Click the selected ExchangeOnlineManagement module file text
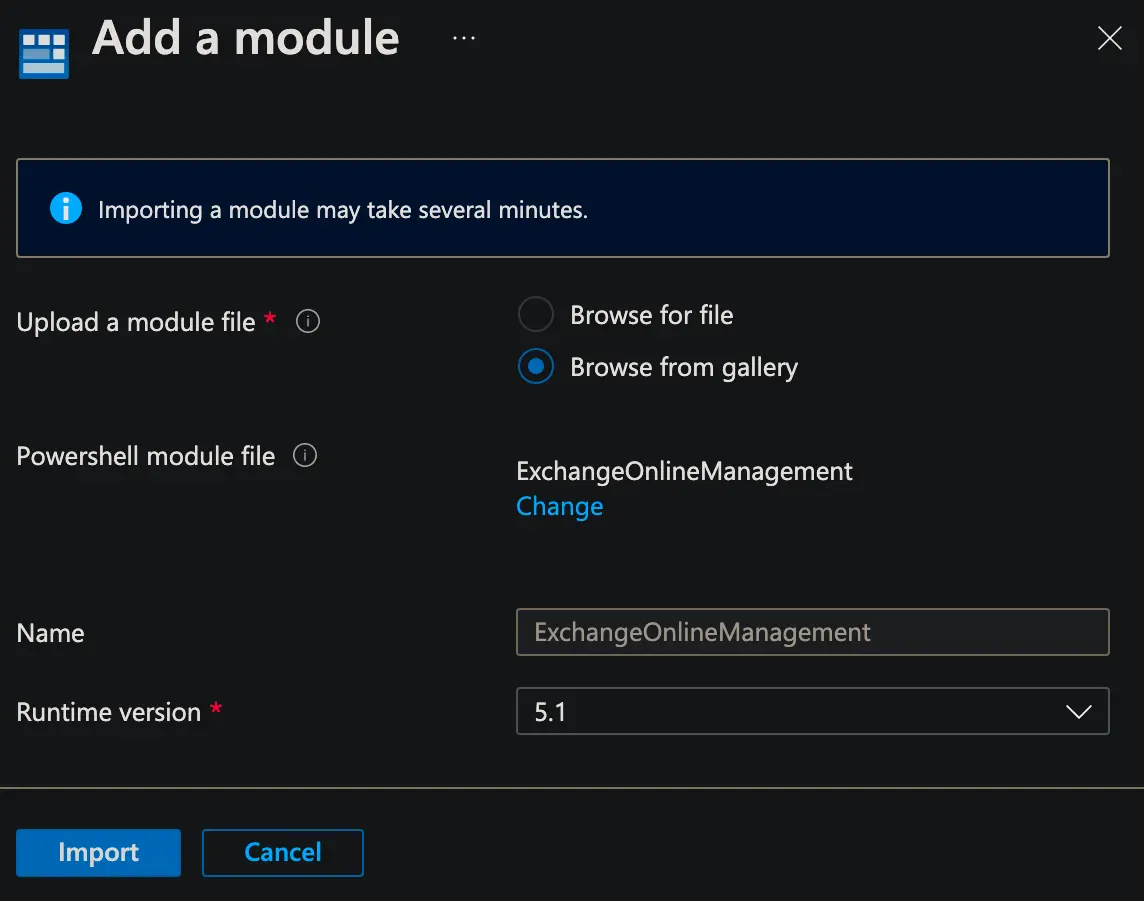The width and height of the screenshot is (1144, 901). (684, 471)
